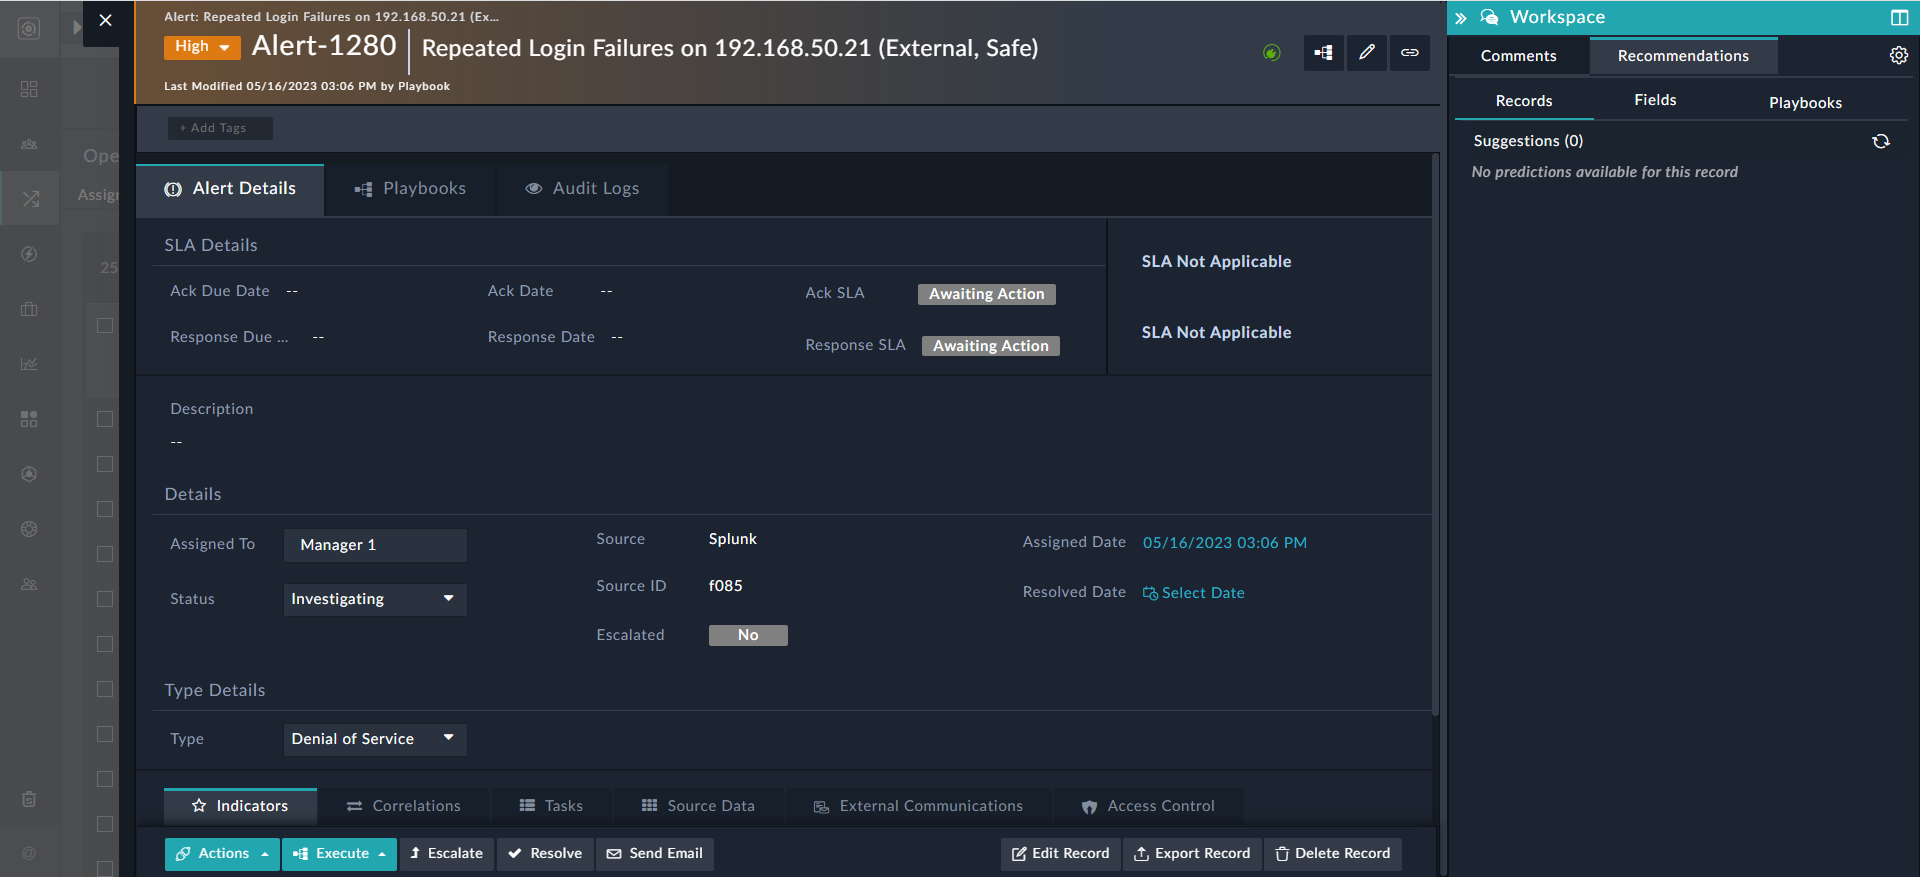Open the Correlations tab
Image resolution: width=1920 pixels, height=877 pixels.
tap(404, 806)
